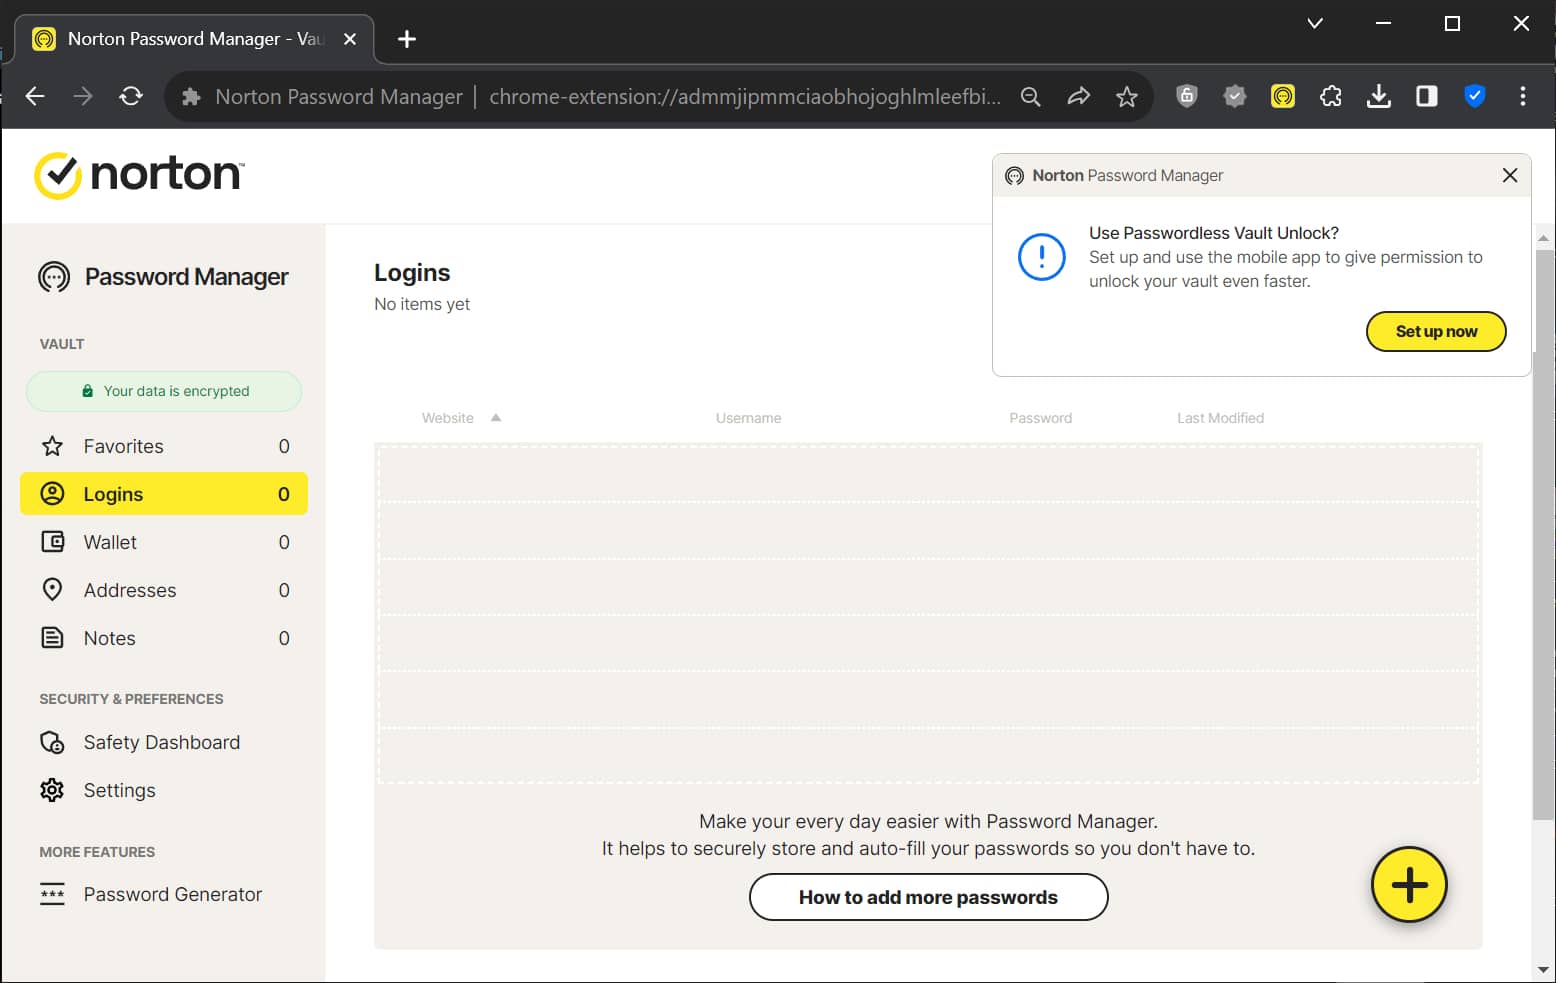Screen dimensions: 1556x983
Task: Open the gray checkmark badge extension icon
Action: [x=1235, y=96]
